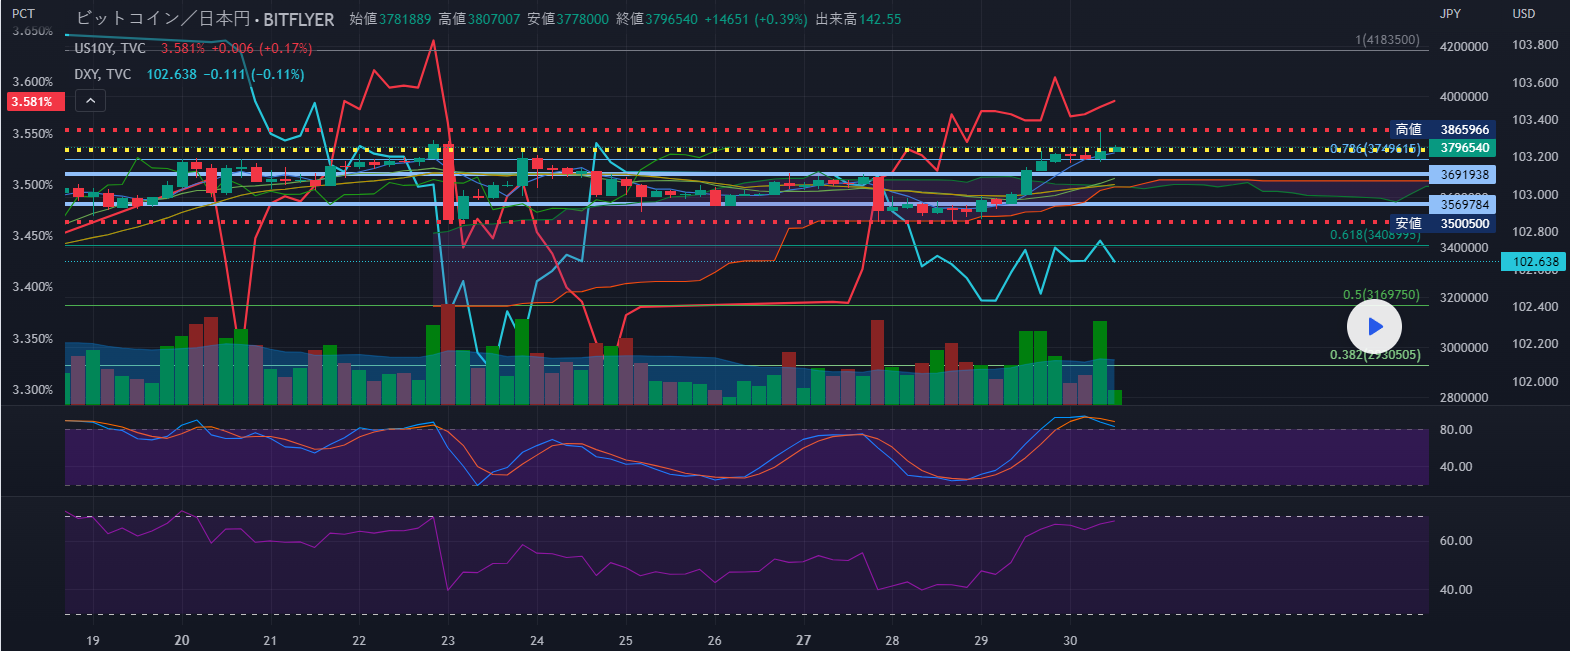The height and width of the screenshot is (651, 1570).
Task: Select the 0.618 Fibonacci level label
Action: [x=1374, y=235]
